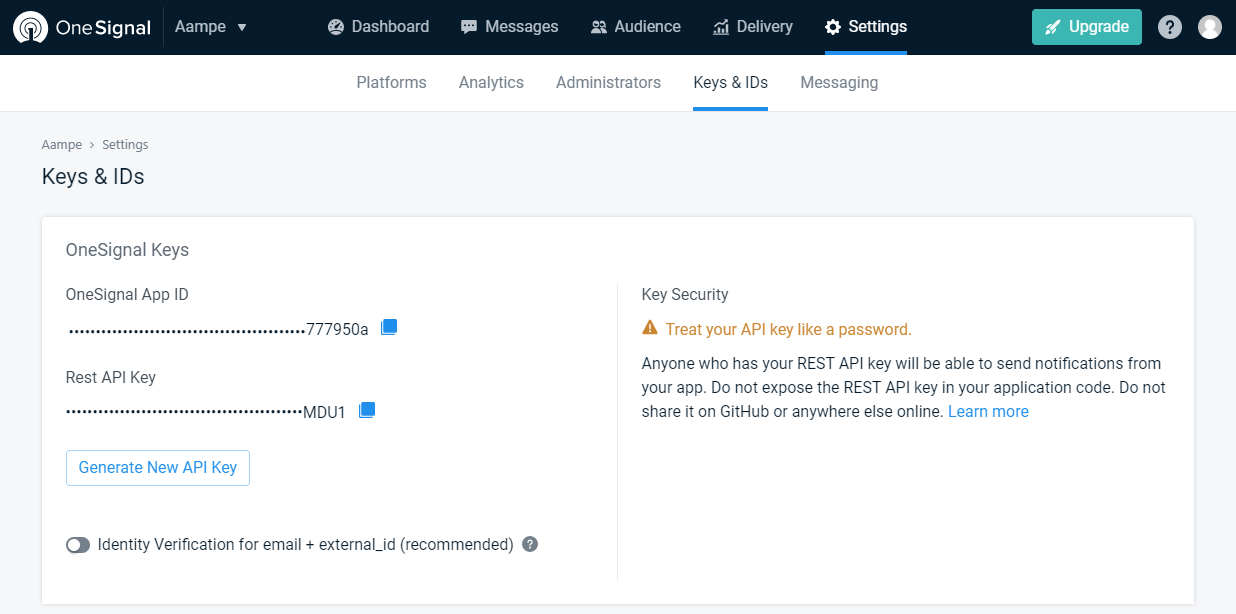Click 'Treat your API key like a password' text
The height and width of the screenshot is (614, 1236).
click(x=788, y=330)
